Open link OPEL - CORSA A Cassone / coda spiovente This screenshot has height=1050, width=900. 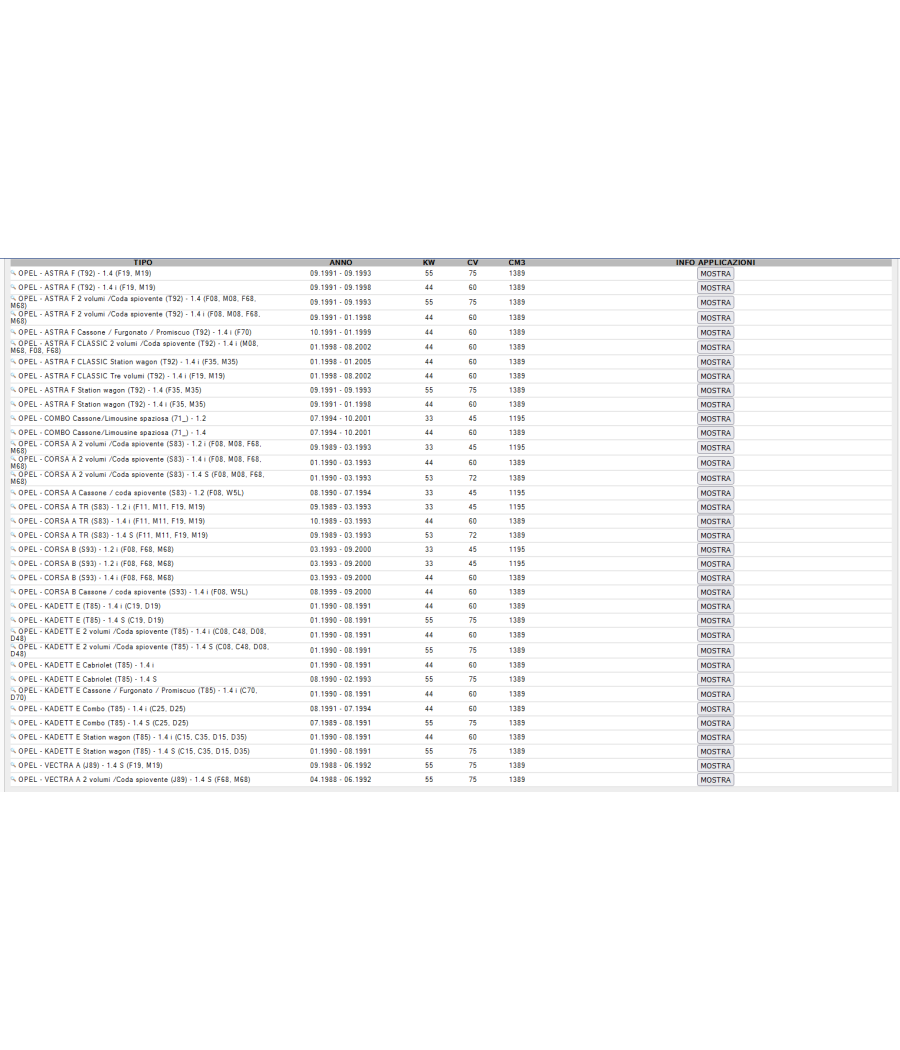click(131, 493)
